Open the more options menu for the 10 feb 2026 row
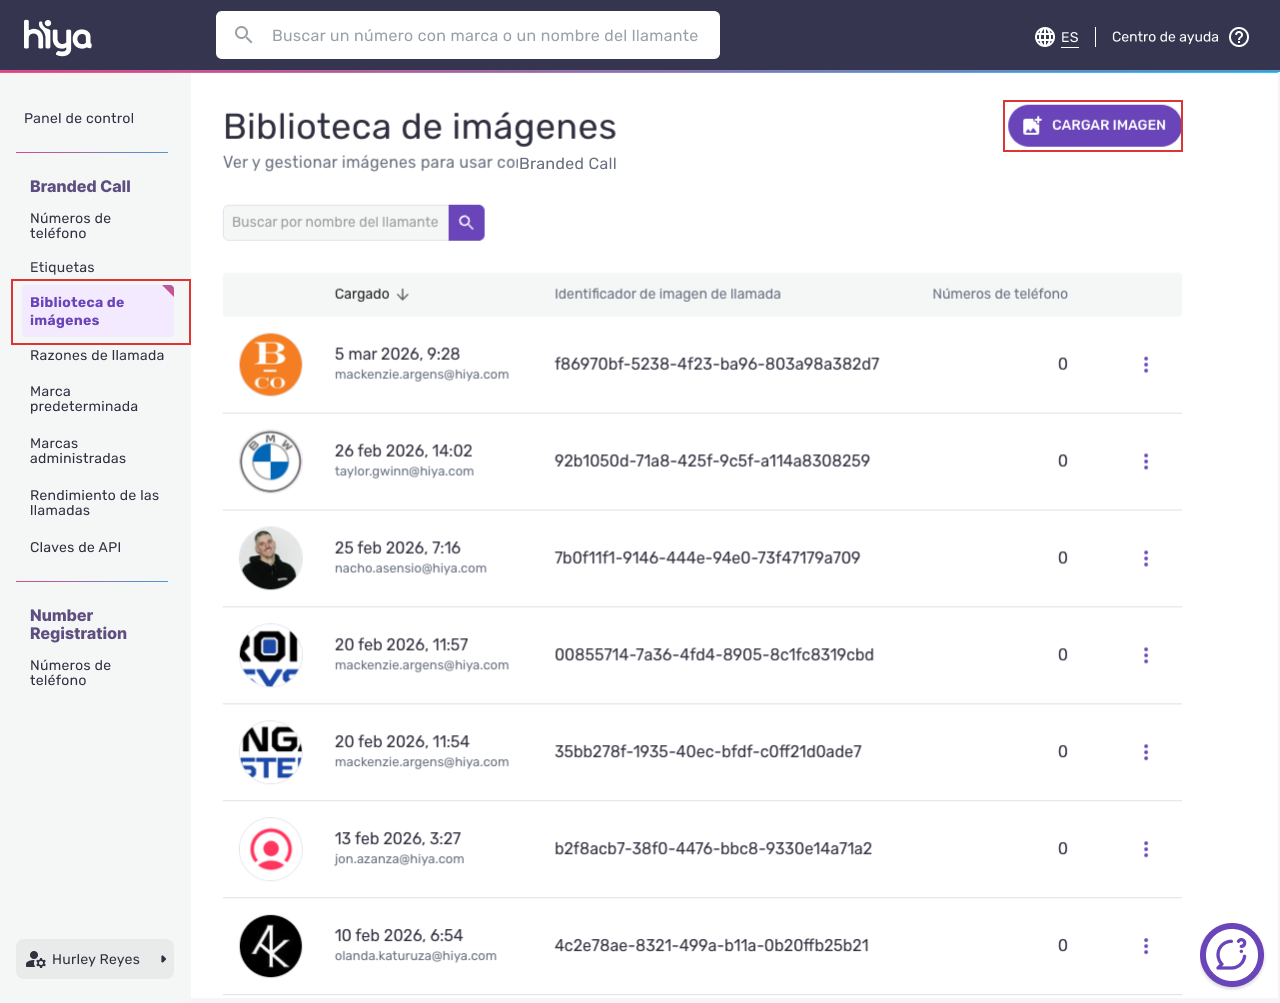This screenshot has height=1003, width=1280. pos(1146,946)
